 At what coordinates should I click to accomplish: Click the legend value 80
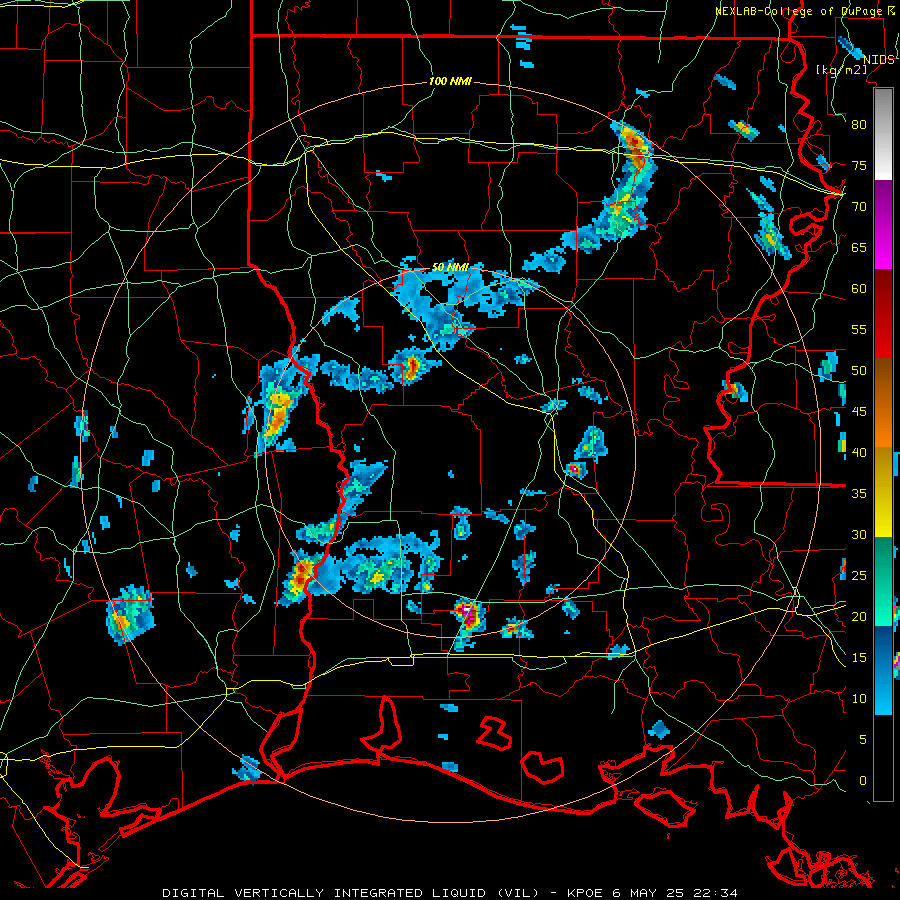click(859, 125)
